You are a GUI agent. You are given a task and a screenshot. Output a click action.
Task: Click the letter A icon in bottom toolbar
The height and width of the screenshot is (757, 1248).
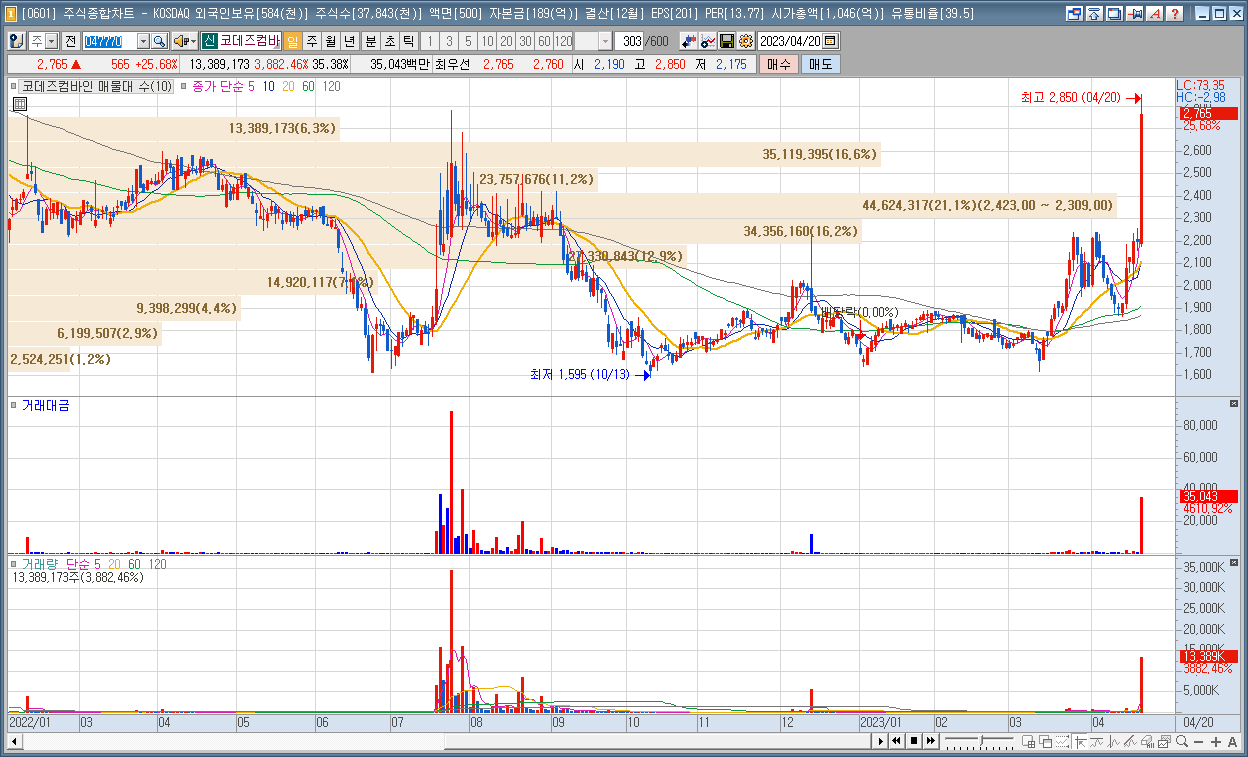pos(1232,741)
